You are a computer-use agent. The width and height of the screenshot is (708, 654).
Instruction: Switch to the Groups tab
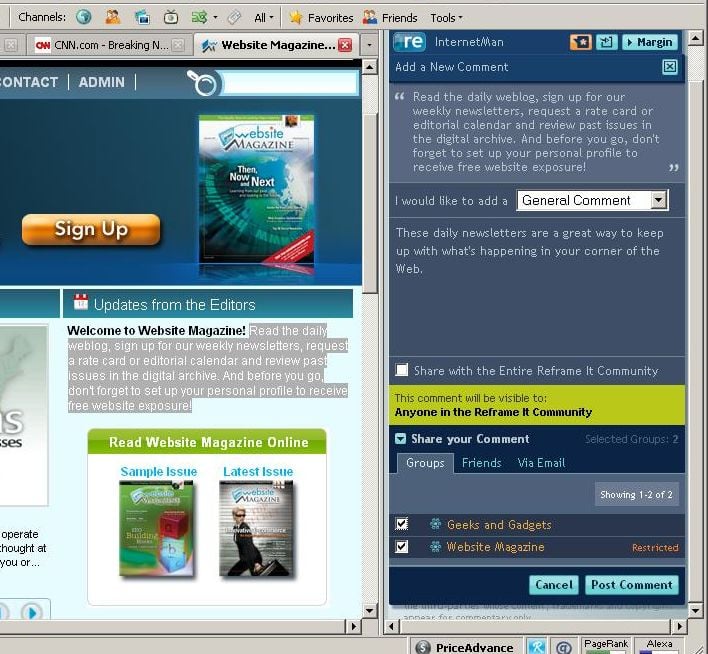425,463
